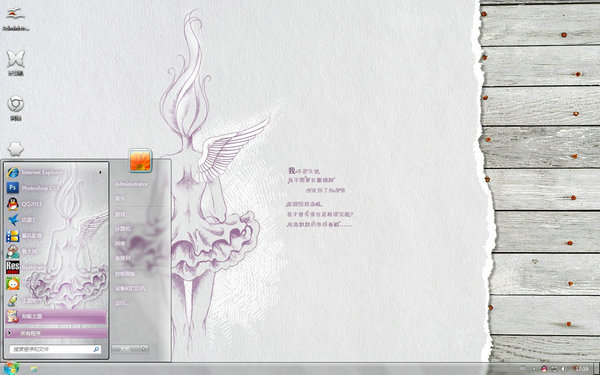Open the Network link in Start menu
This screenshot has width=600, height=375.
(120, 243)
